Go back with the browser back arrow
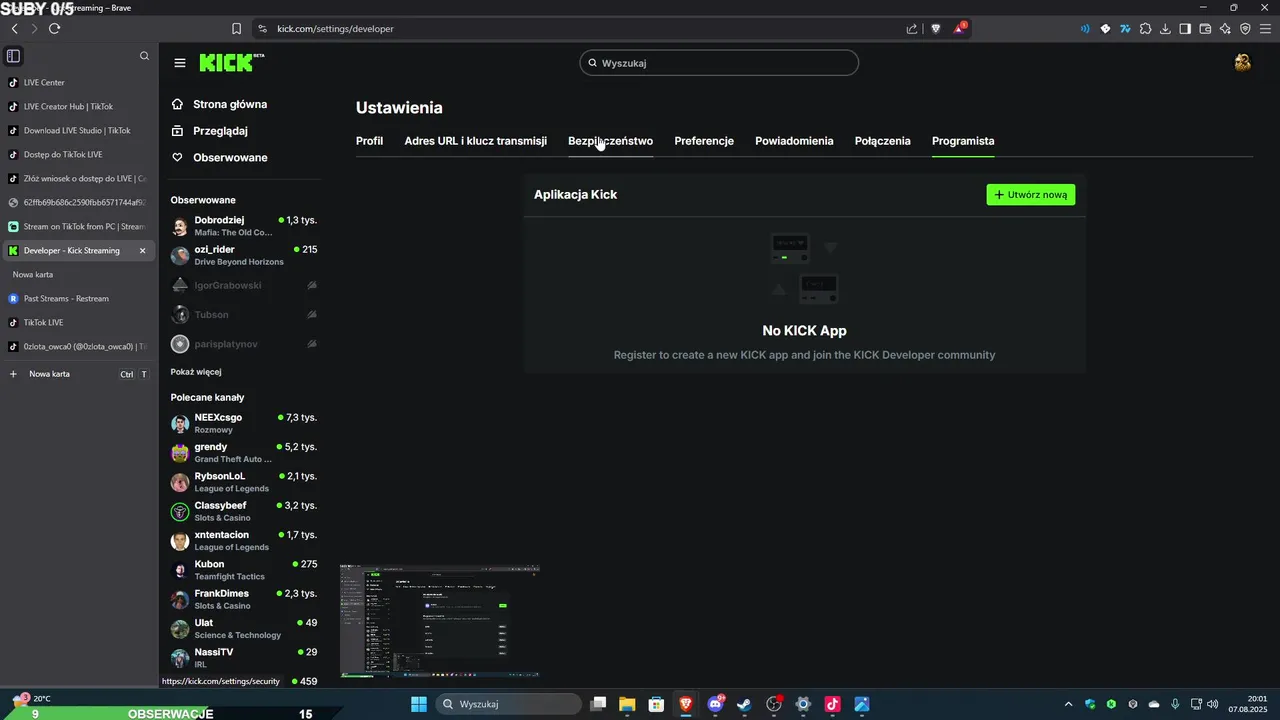 (x=14, y=28)
